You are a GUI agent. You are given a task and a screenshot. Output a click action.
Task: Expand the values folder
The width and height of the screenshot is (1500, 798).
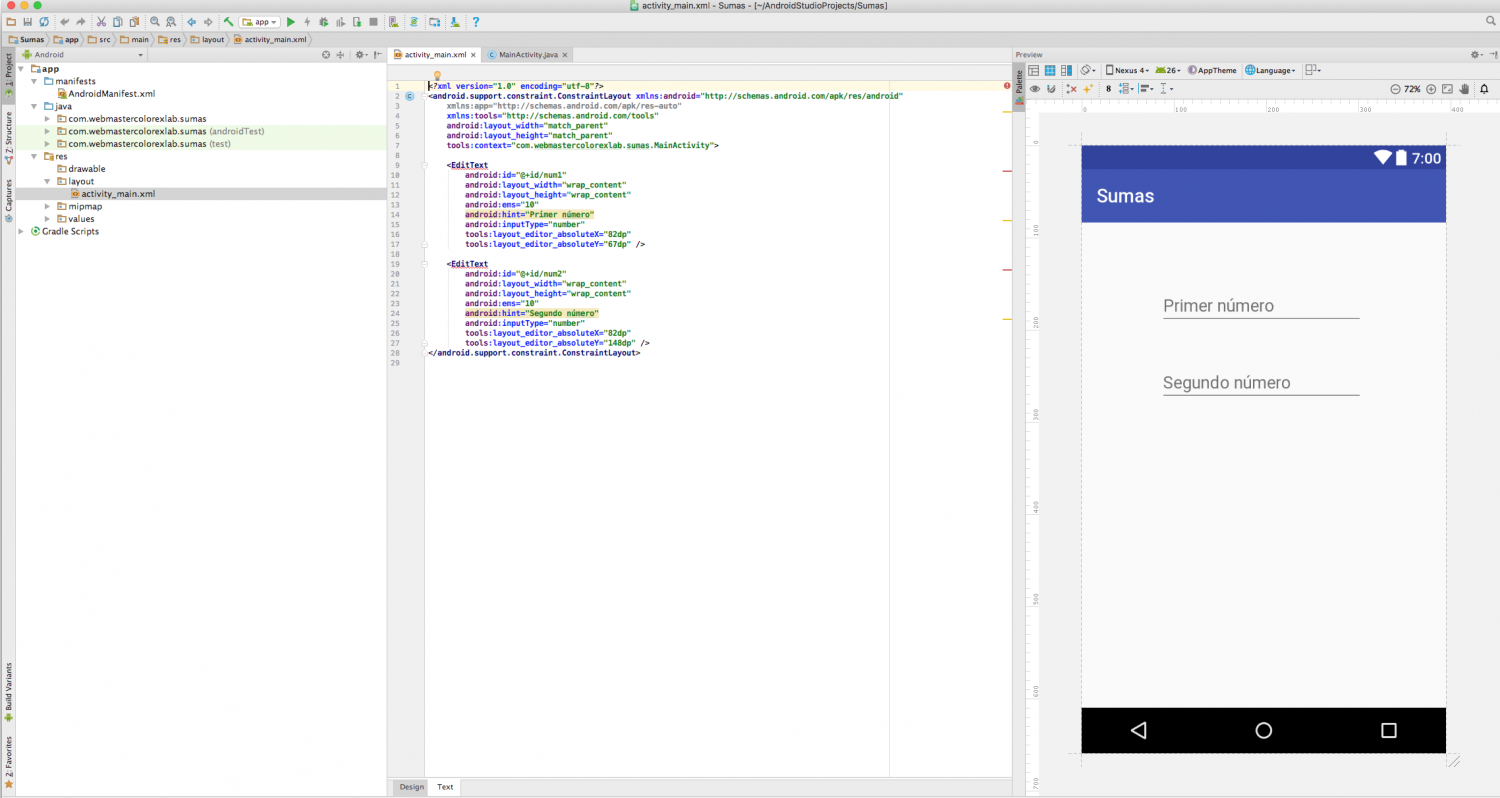[48, 218]
